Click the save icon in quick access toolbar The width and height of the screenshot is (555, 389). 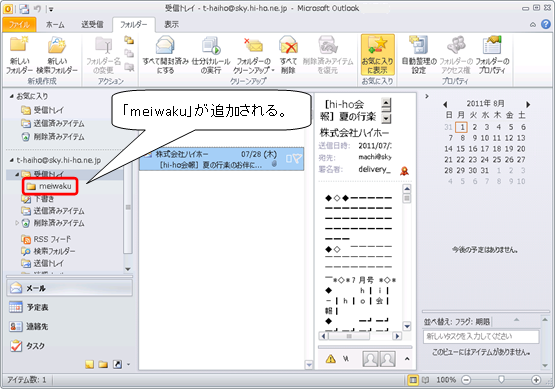[x=24, y=8]
